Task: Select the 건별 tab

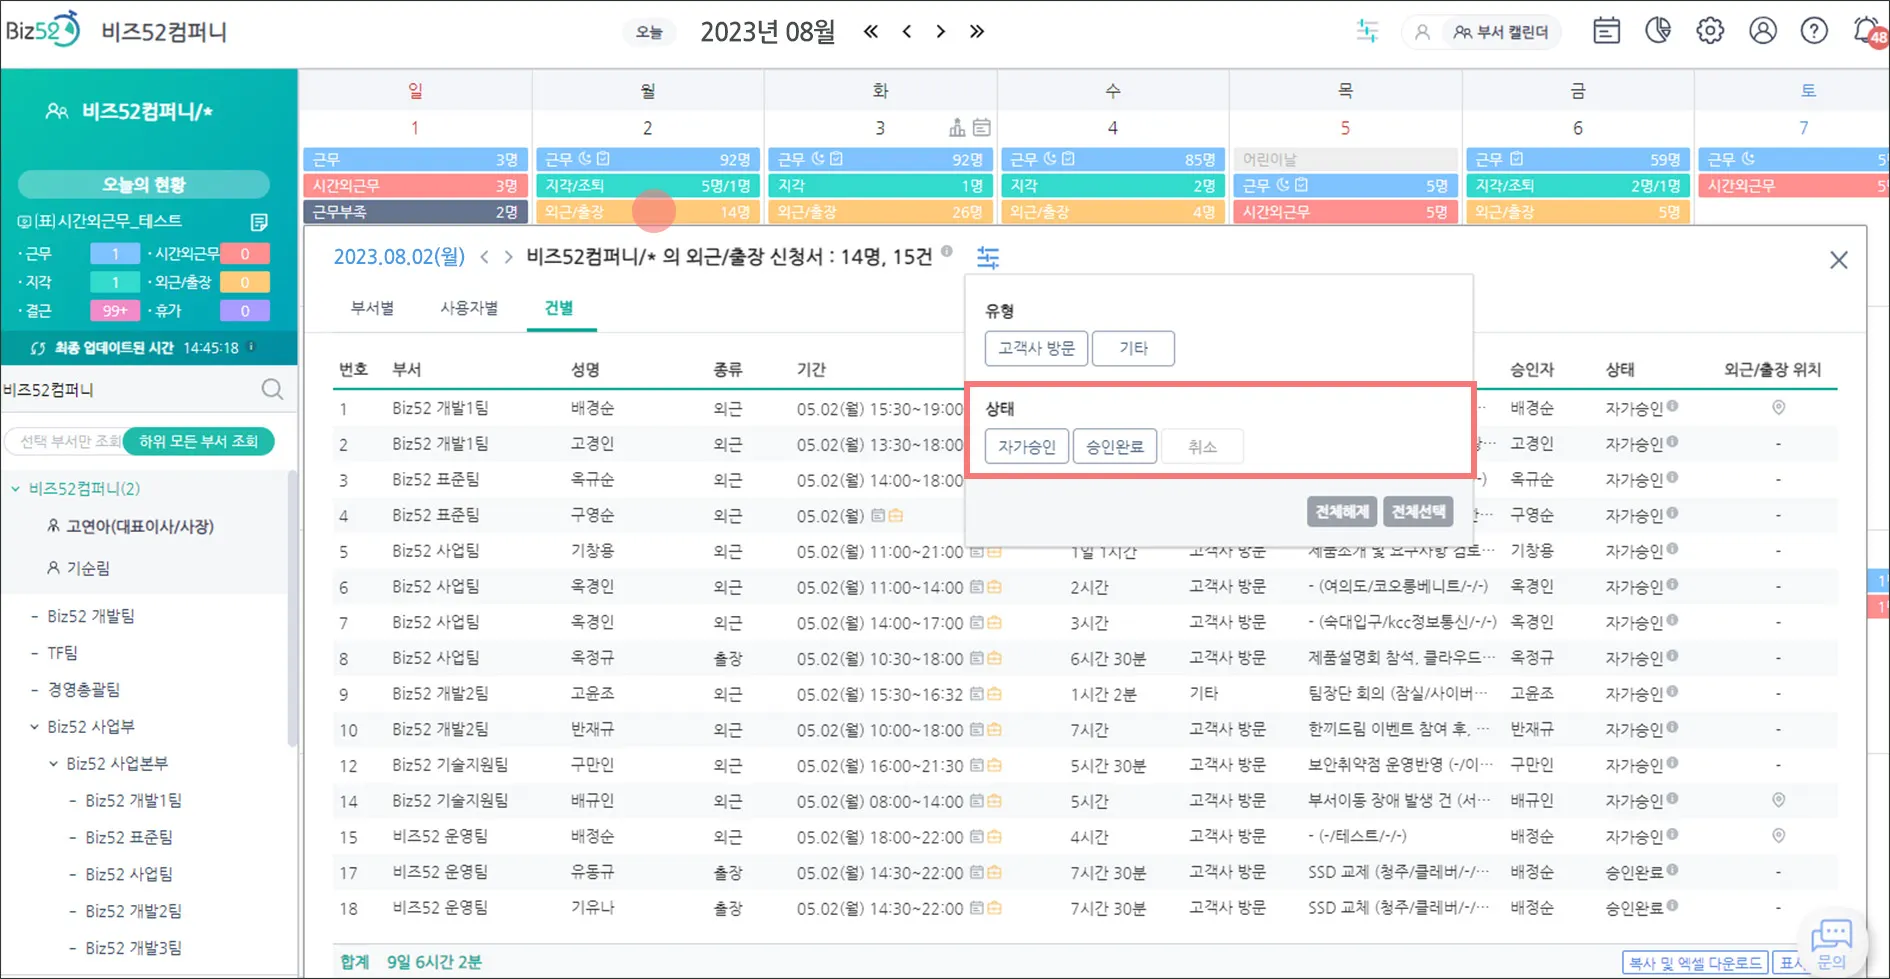Action: tap(559, 308)
